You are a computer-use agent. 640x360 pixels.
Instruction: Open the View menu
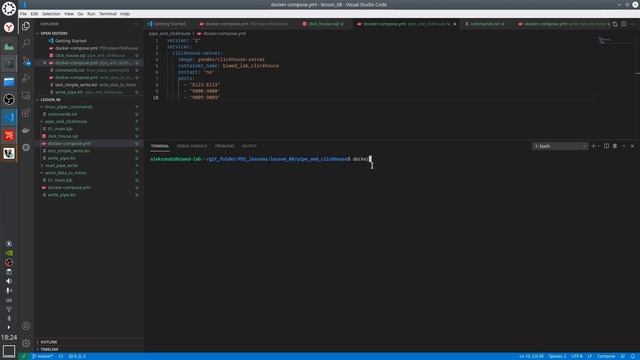click(x=69, y=14)
